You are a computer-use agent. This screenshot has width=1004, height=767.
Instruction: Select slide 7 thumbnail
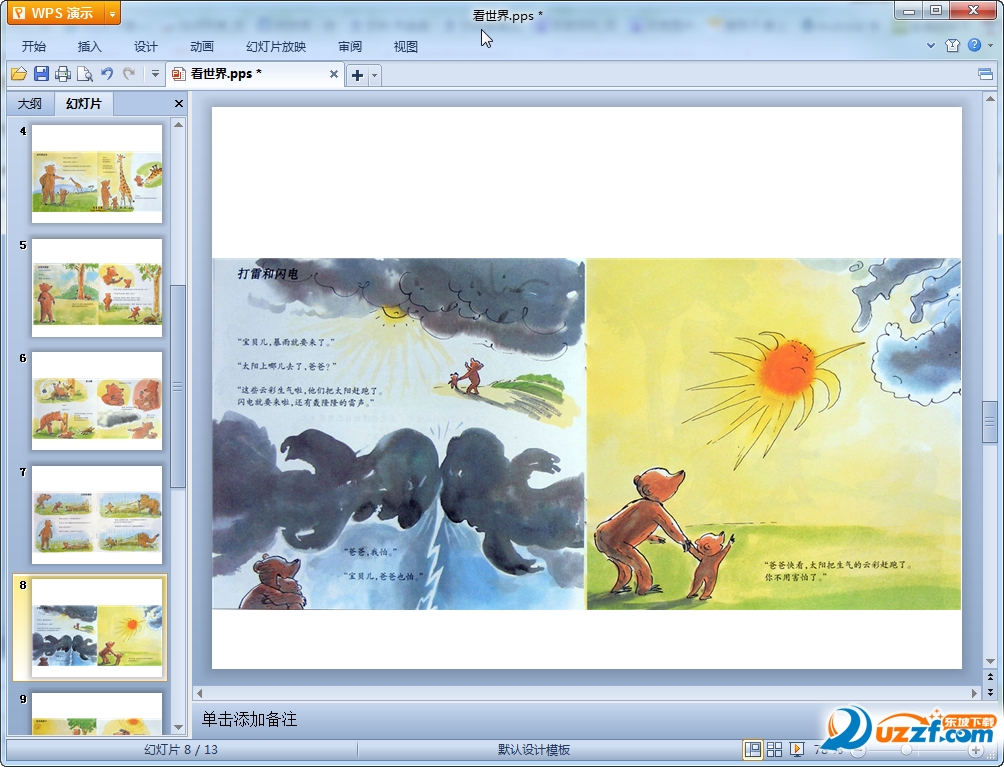[97, 515]
